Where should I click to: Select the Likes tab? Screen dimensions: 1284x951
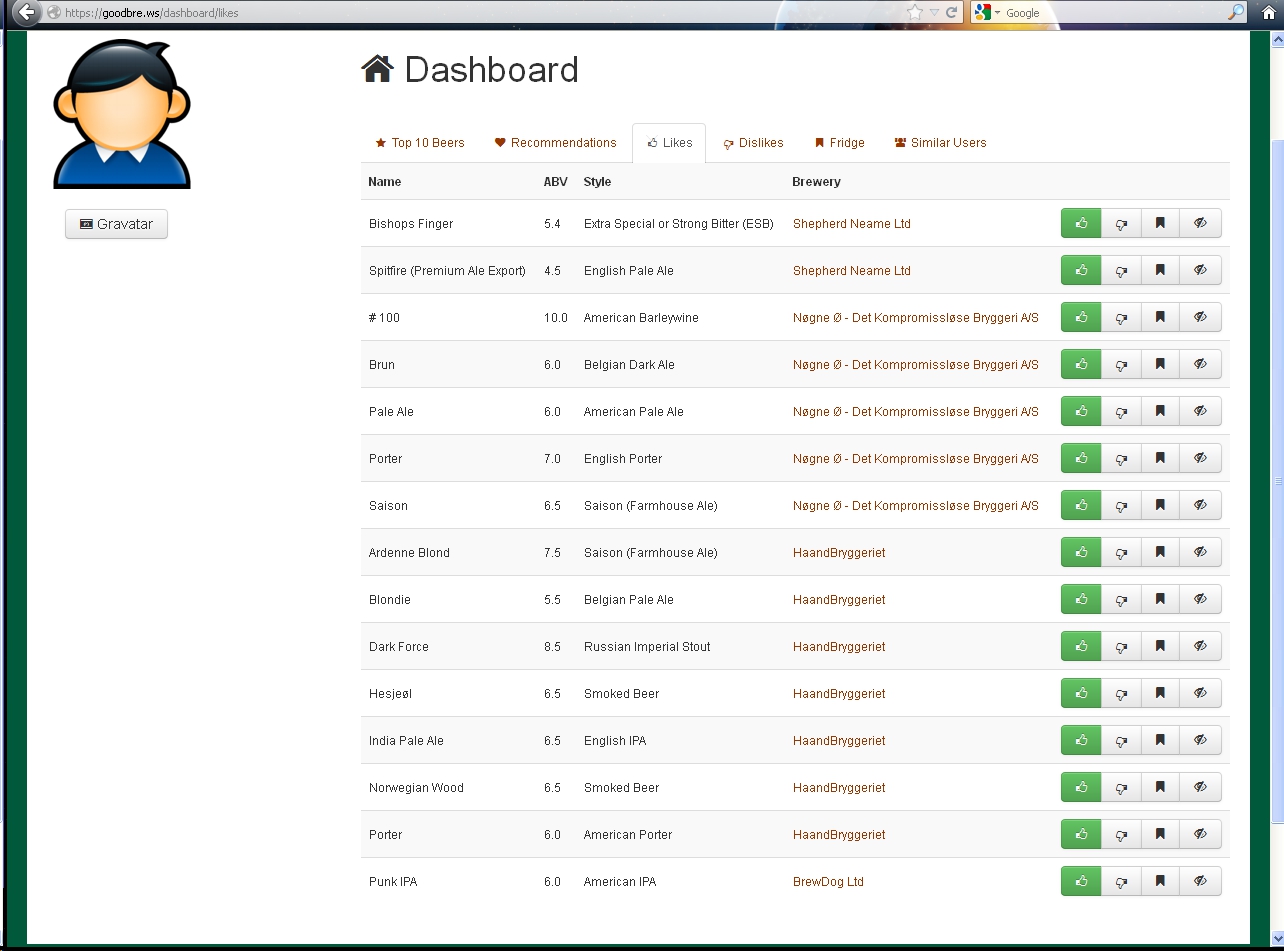pyautogui.click(x=669, y=143)
